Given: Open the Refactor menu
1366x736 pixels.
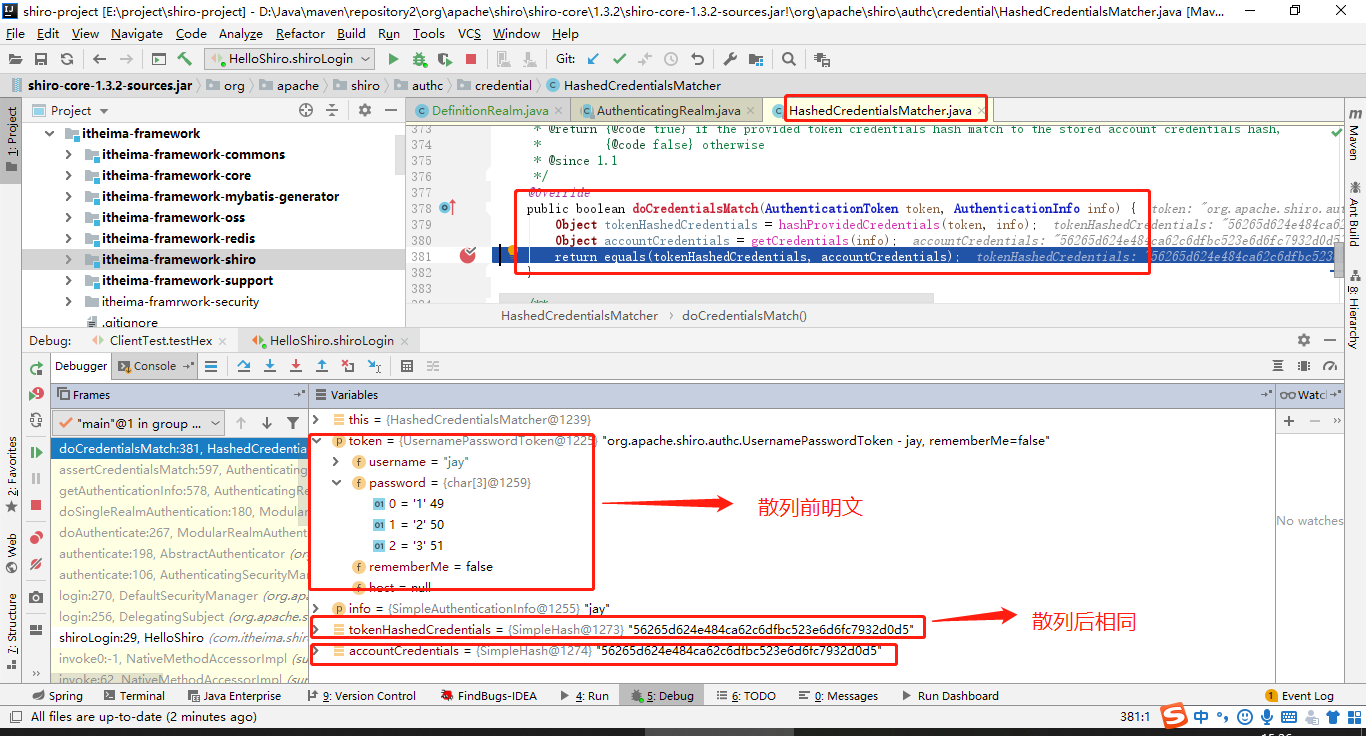Looking at the screenshot, I should 300,33.
